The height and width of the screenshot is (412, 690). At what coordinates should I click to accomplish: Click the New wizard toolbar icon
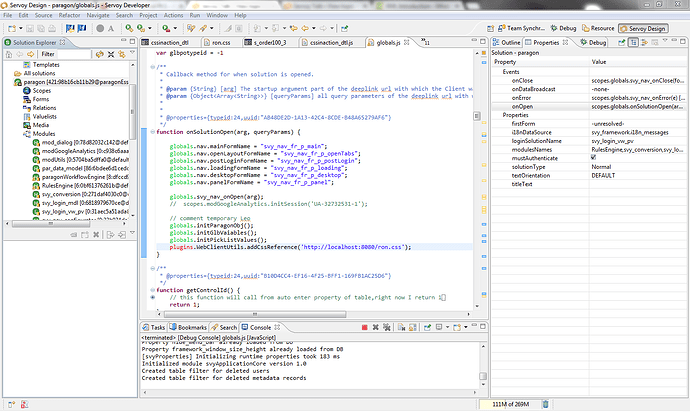click(12, 28)
